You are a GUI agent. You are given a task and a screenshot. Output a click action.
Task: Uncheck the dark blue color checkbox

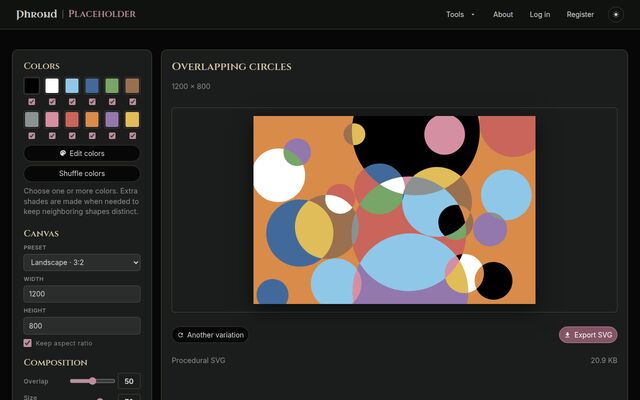pyautogui.click(x=92, y=102)
